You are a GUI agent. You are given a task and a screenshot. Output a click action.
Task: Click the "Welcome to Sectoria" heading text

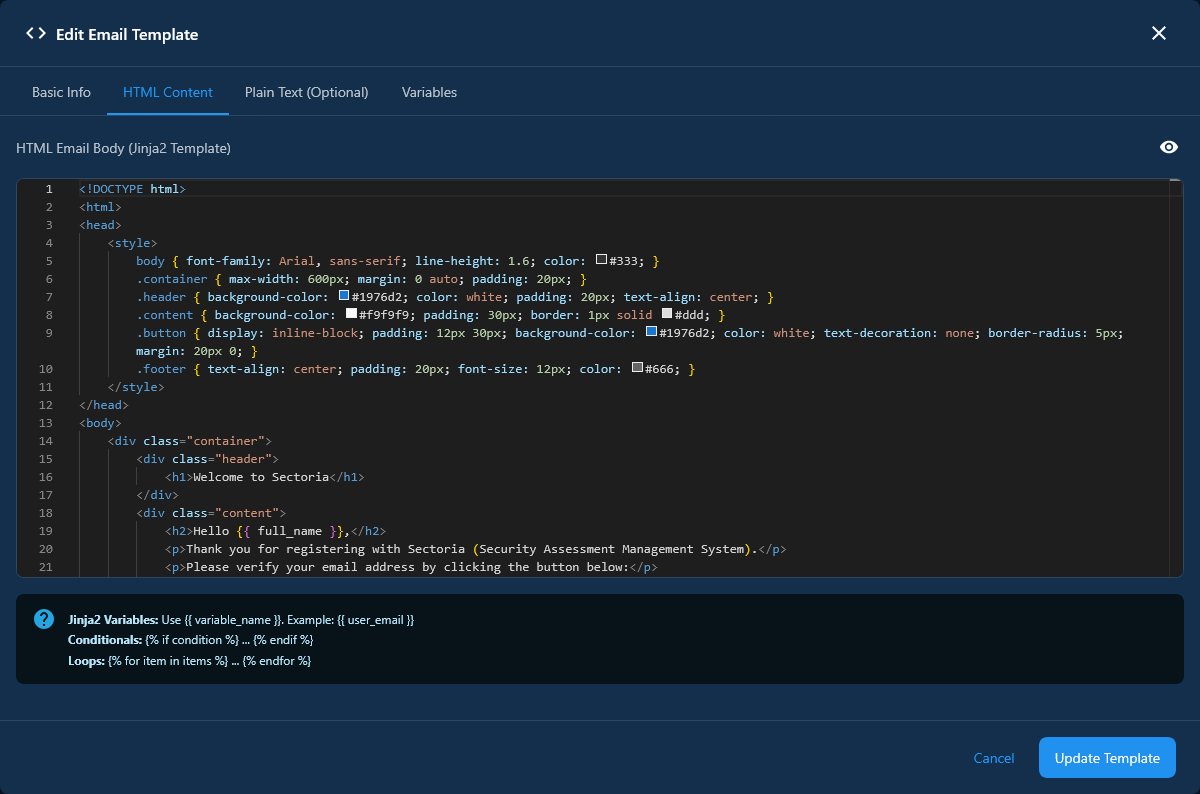[261, 477]
